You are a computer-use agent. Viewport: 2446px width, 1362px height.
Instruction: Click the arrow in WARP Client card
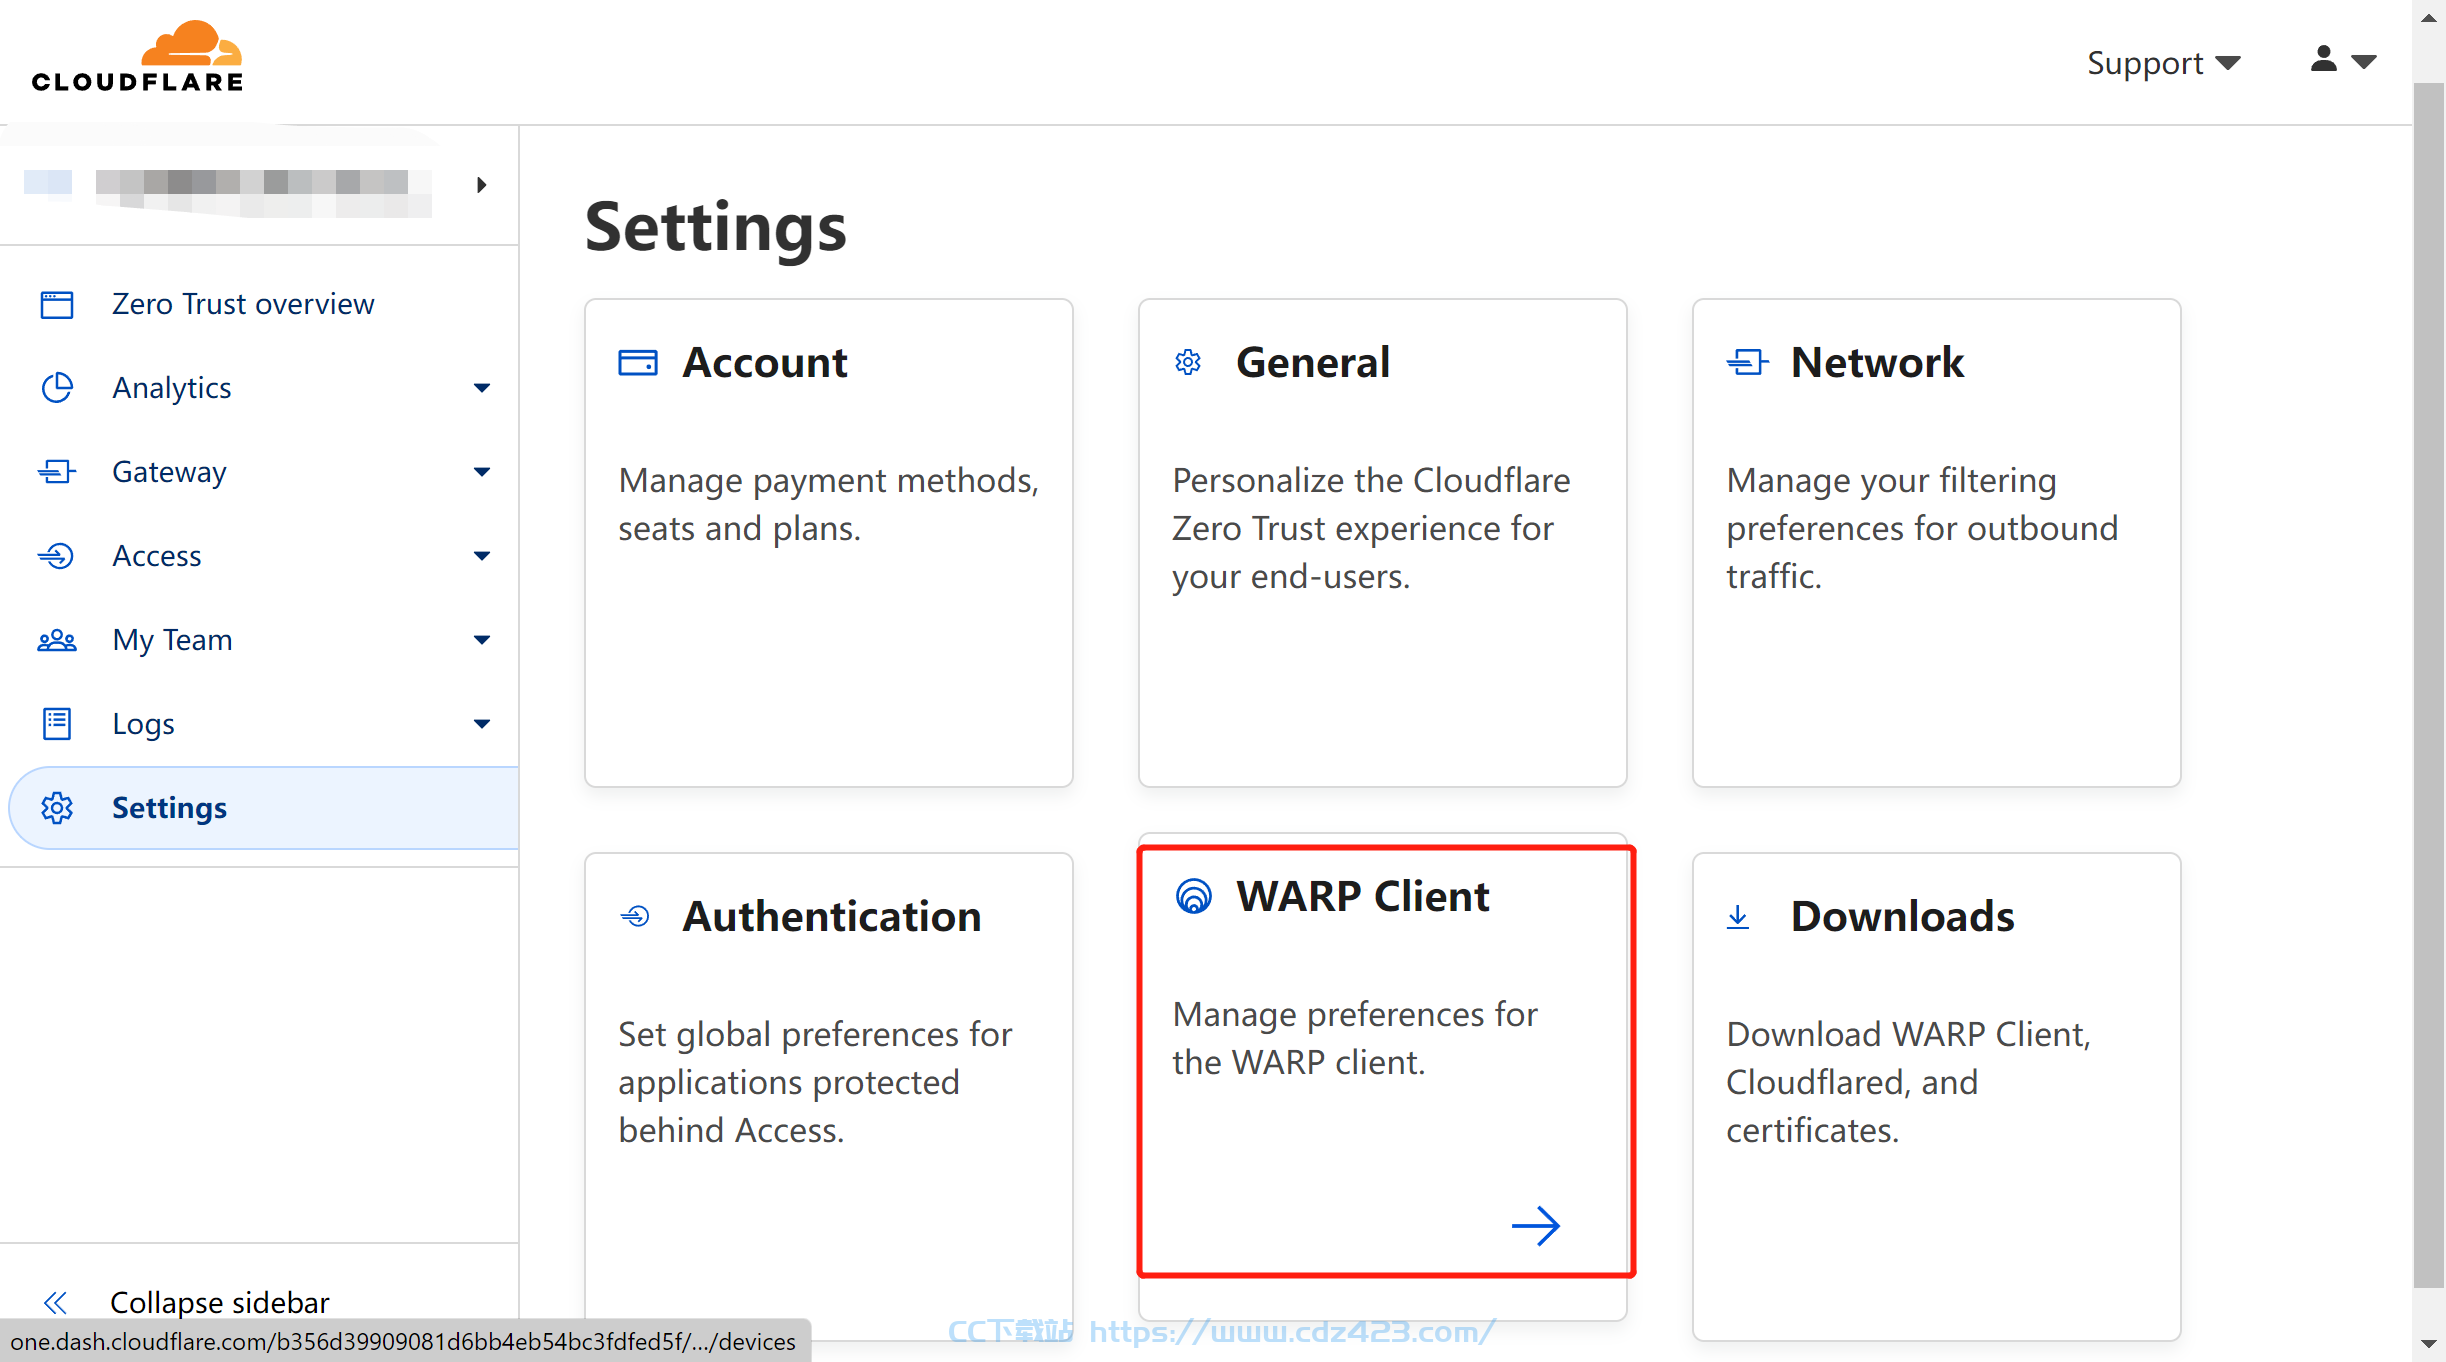[1536, 1226]
